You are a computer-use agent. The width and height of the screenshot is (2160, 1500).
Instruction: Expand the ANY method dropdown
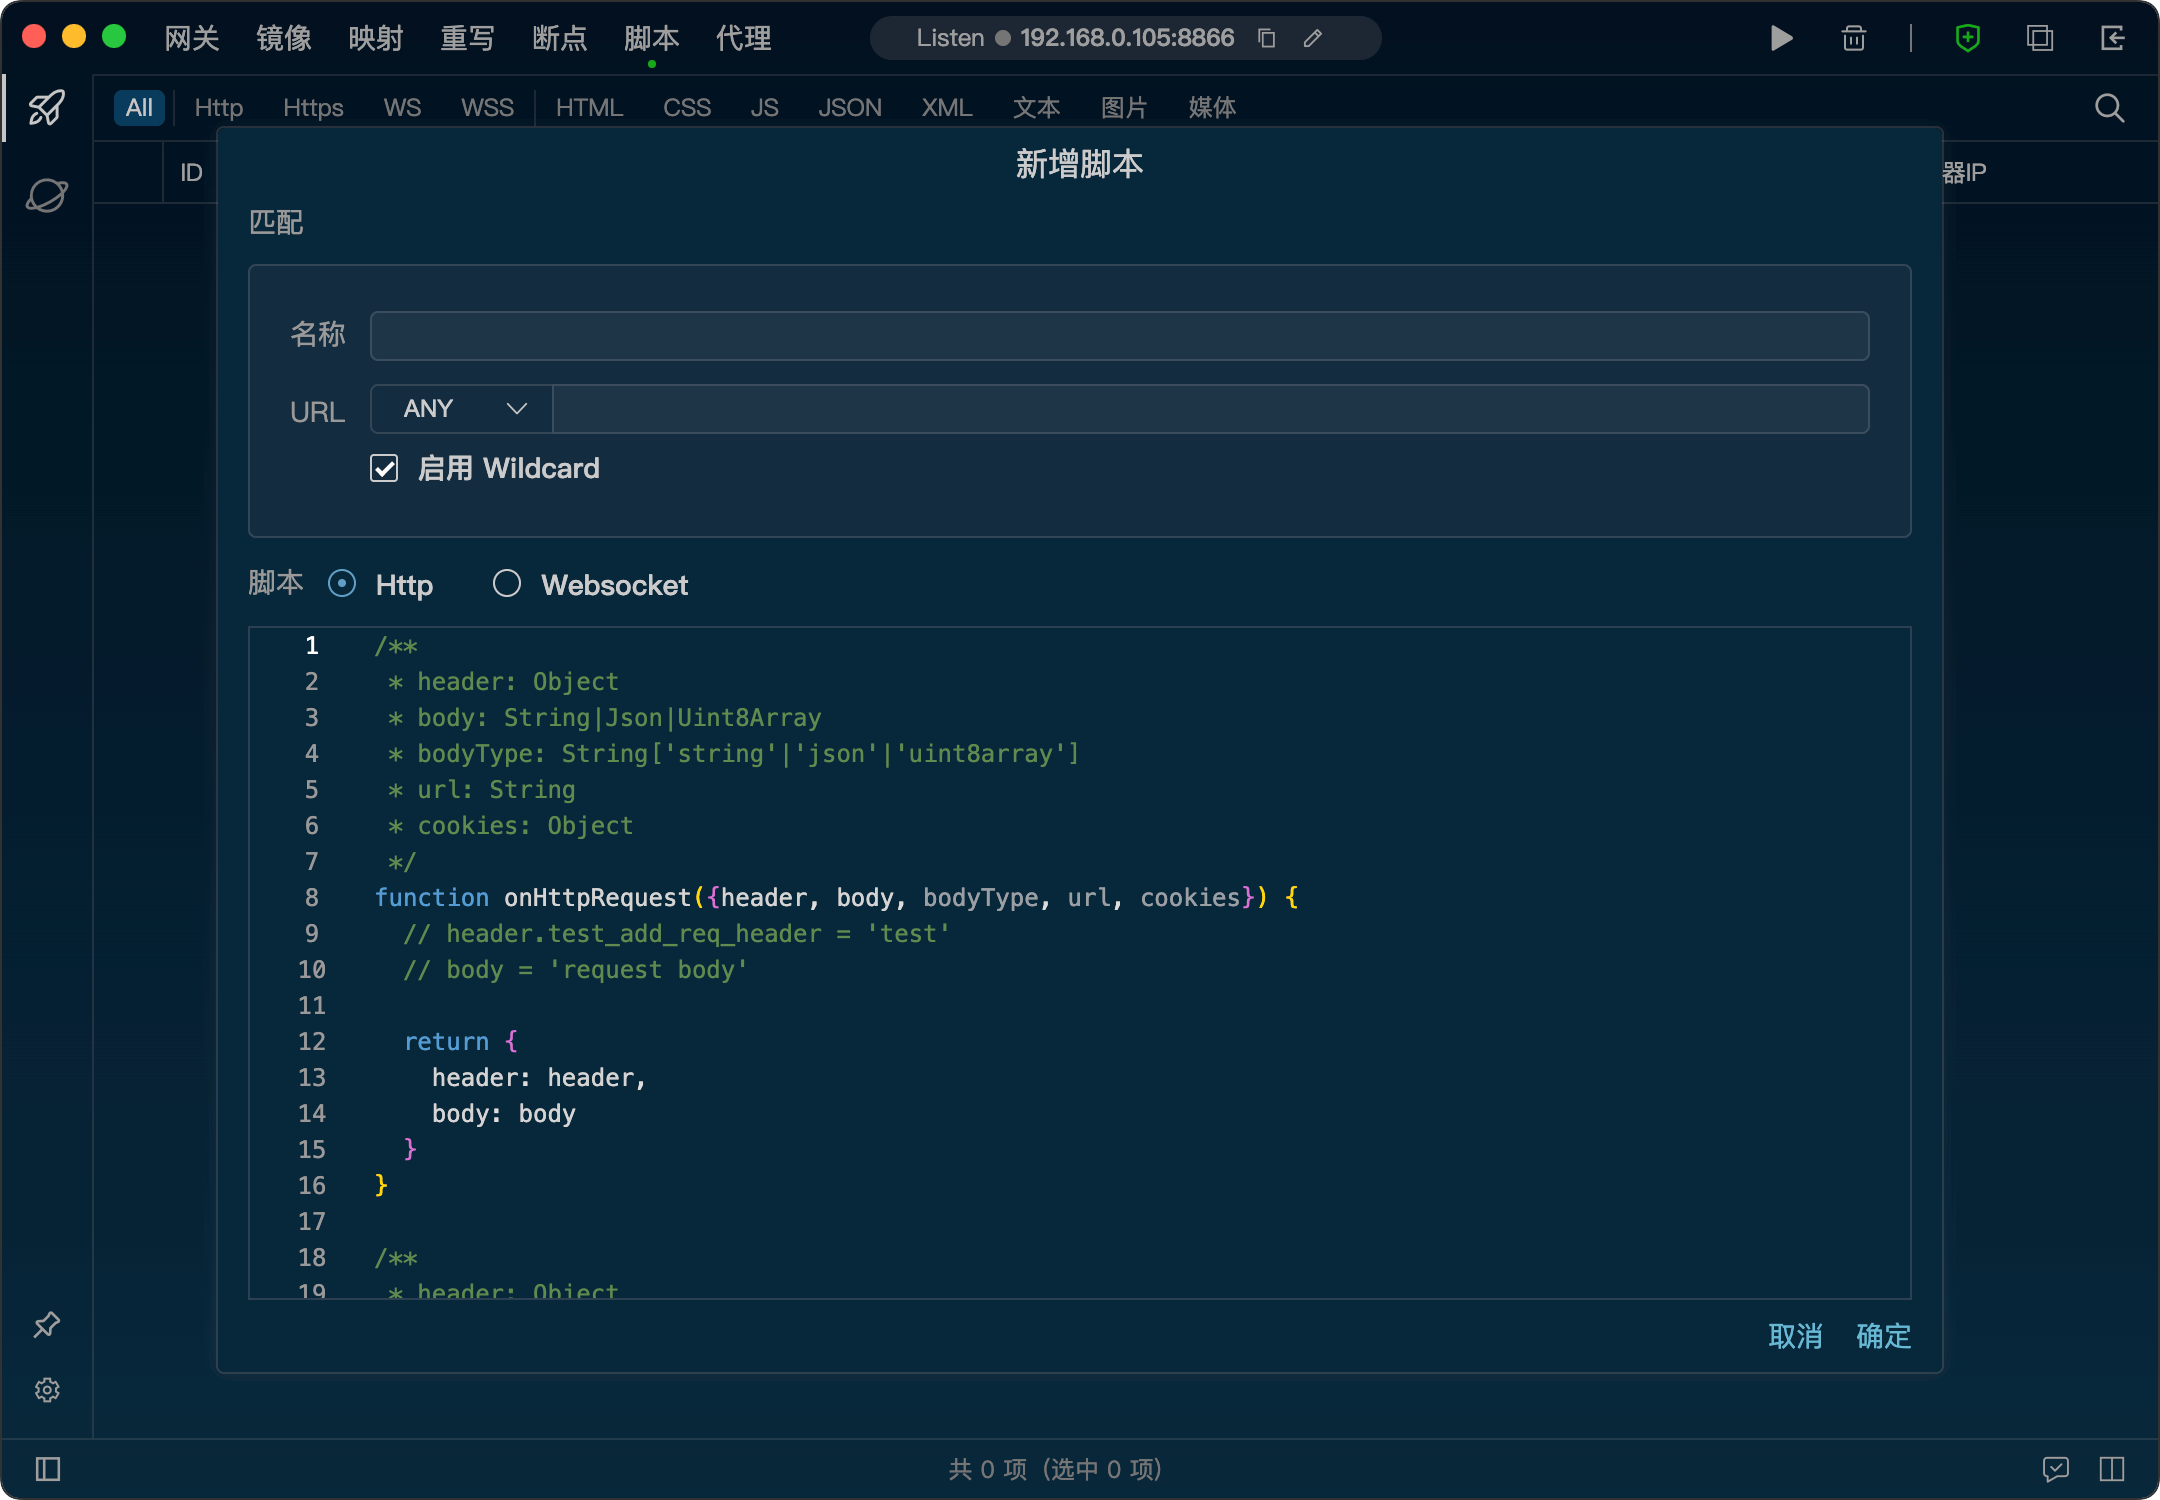tap(463, 409)
